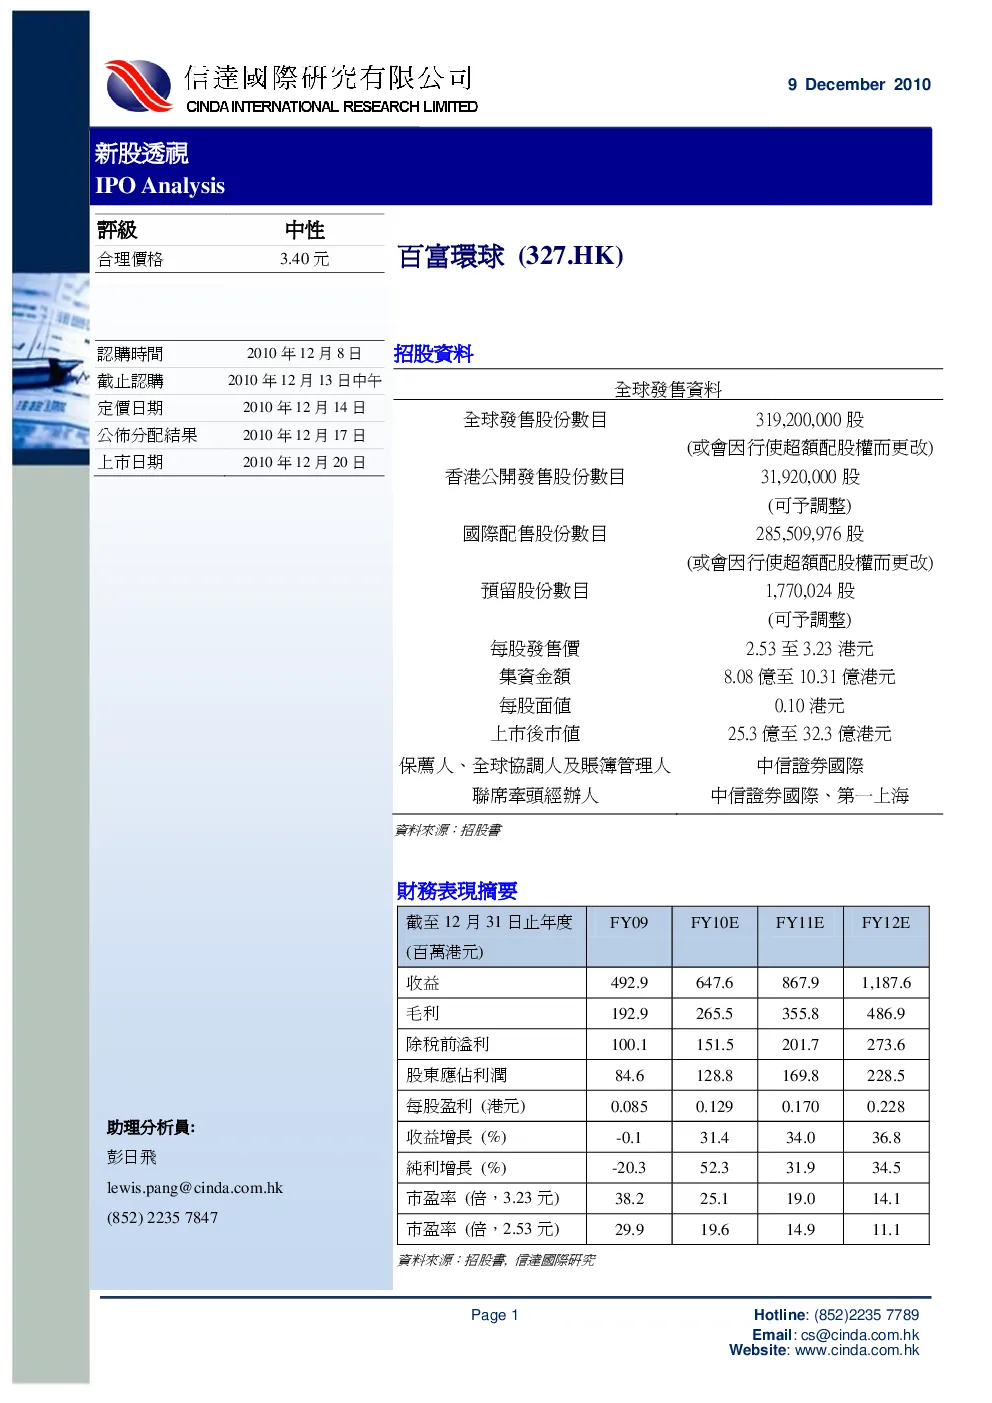Viewport: 992px width, 1403px height.
Task: Select the 招股資料 section heading
Action: coord(434,354)
